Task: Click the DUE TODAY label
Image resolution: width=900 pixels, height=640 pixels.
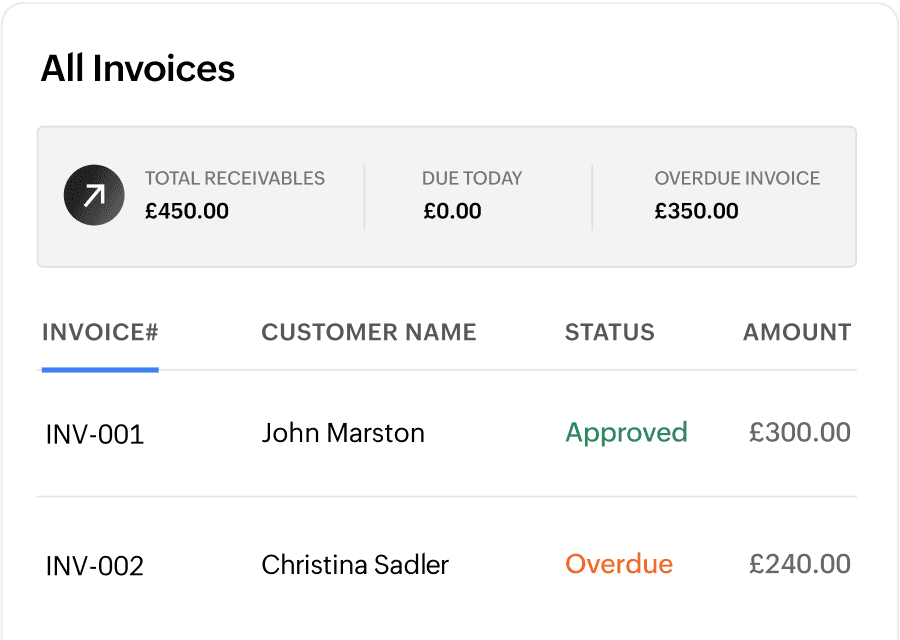Action: 472,179
